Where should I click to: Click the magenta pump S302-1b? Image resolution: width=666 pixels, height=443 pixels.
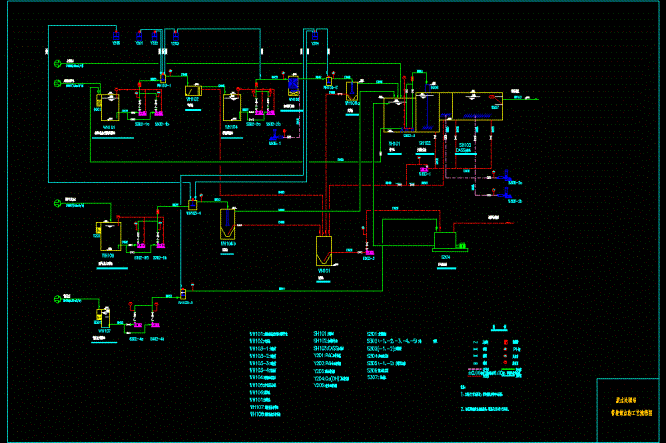coord(158,113)
